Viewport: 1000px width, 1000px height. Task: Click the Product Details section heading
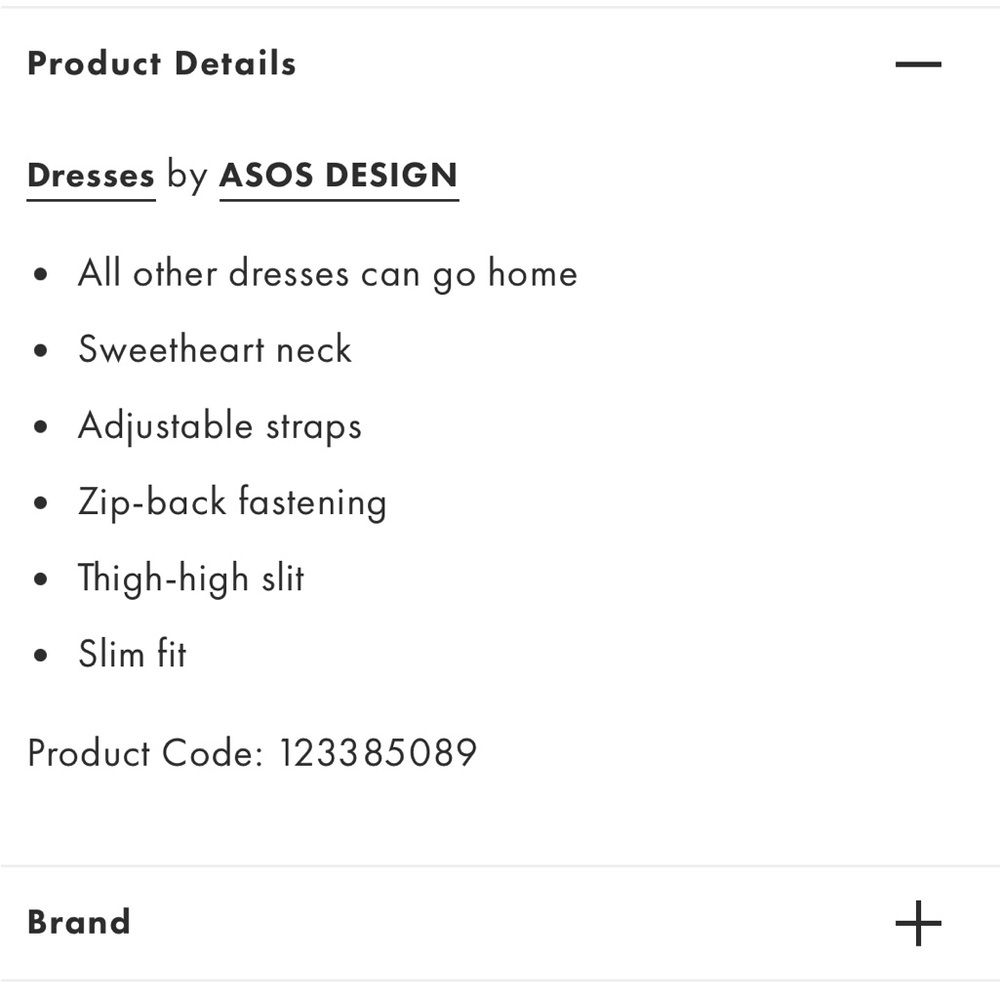tap(161, 64)
